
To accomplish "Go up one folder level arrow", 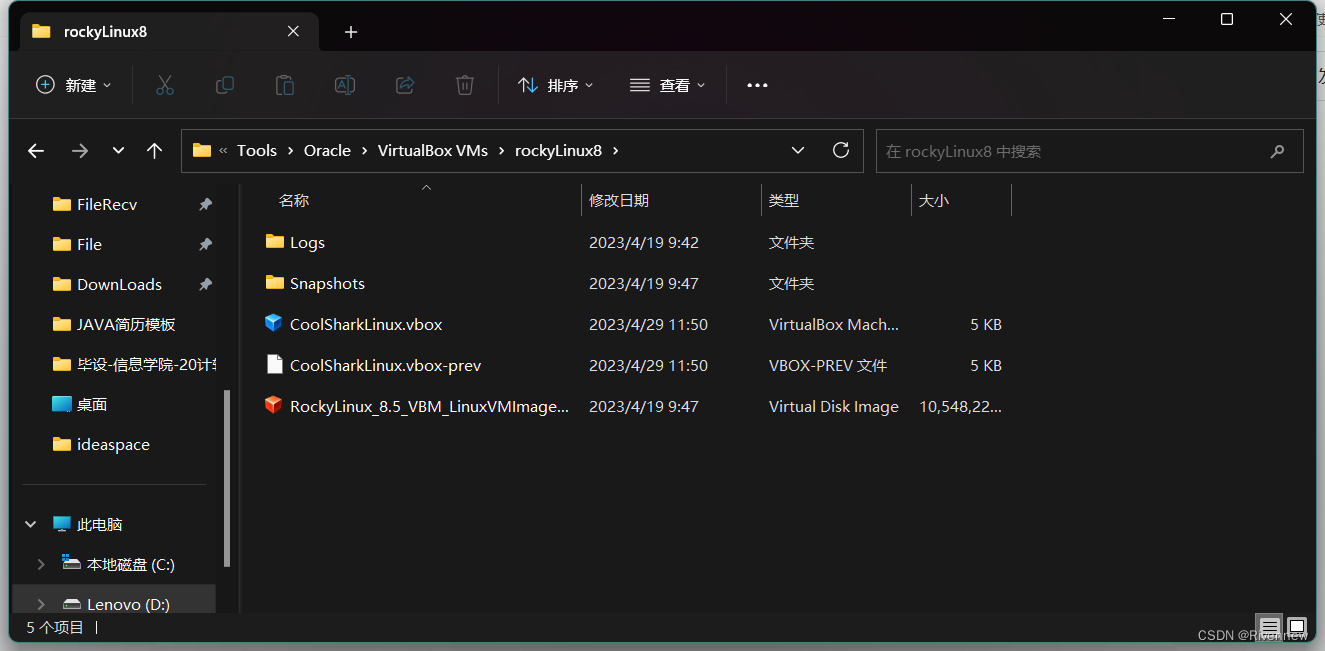I will pos(154,151).
